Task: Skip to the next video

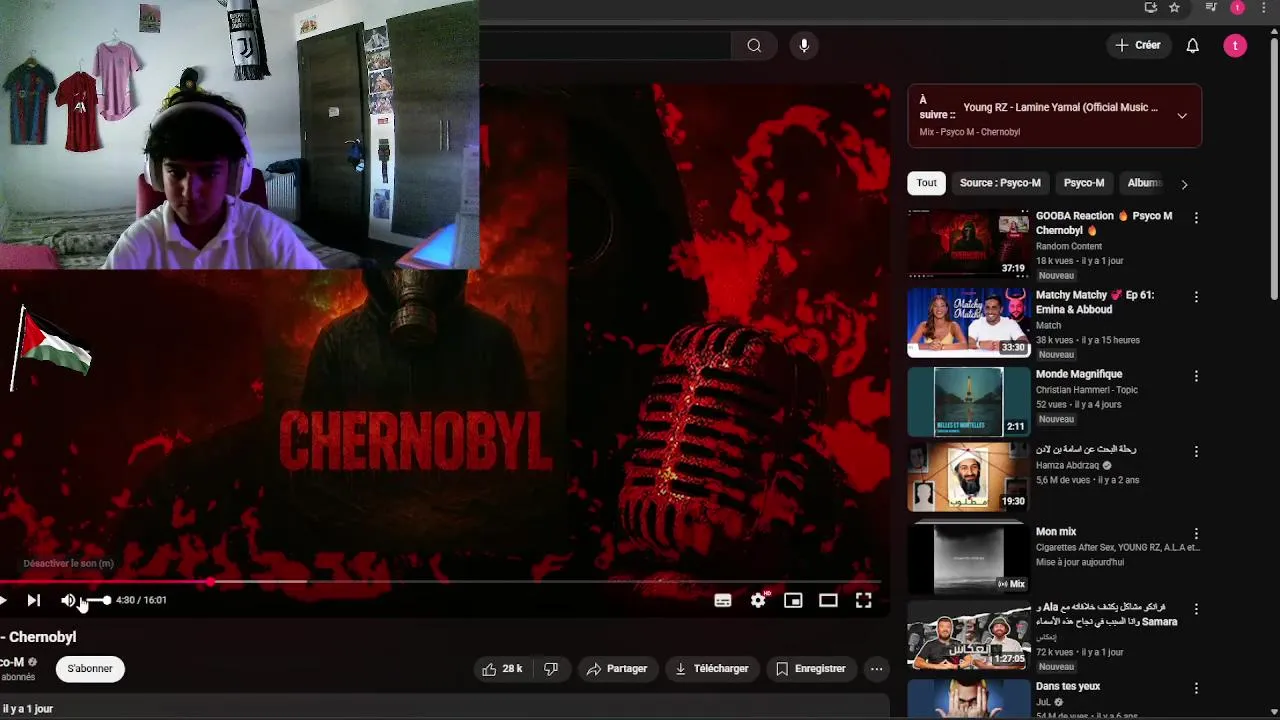Action: [x=33, y=600]
